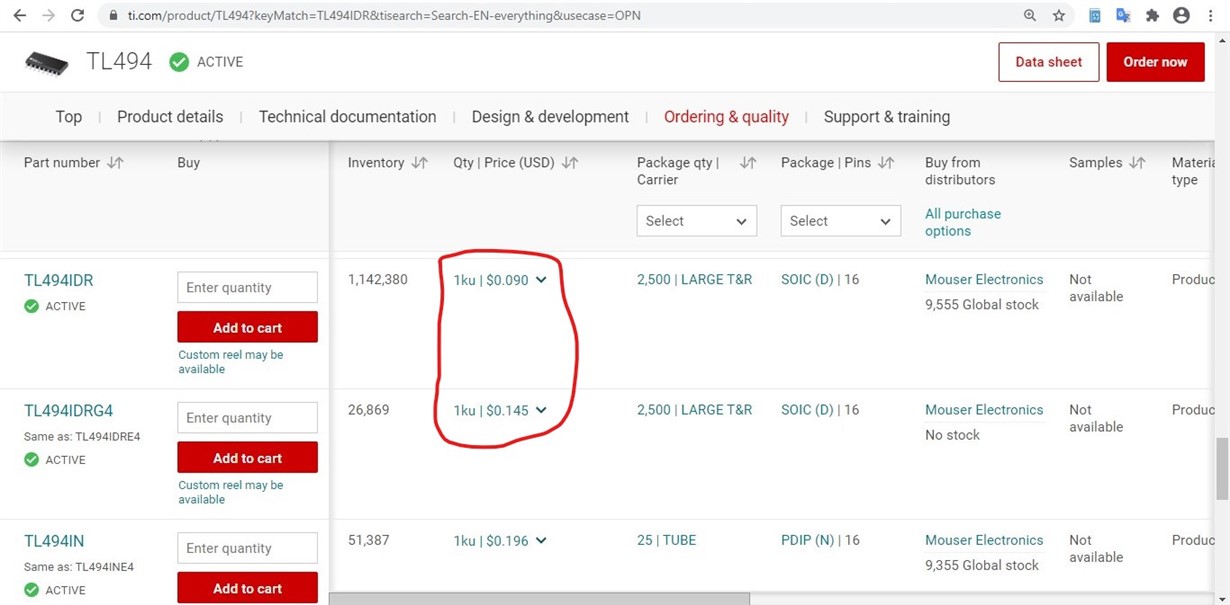Sort by Package | Pins arrows icon

pos(886,162)
